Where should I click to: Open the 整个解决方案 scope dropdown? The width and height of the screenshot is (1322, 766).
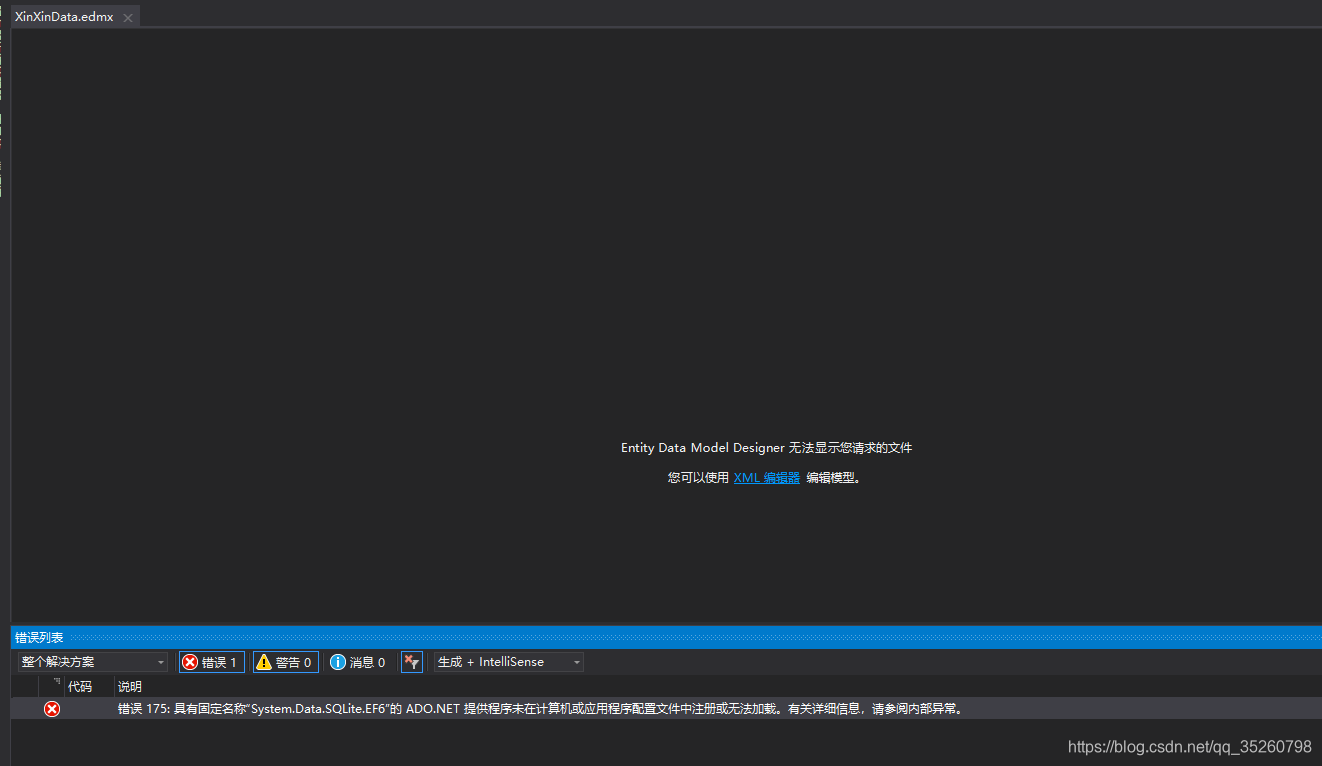point(93,662)
